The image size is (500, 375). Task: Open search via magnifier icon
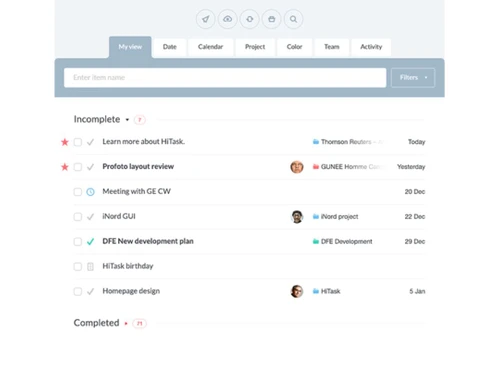point(293,19)
